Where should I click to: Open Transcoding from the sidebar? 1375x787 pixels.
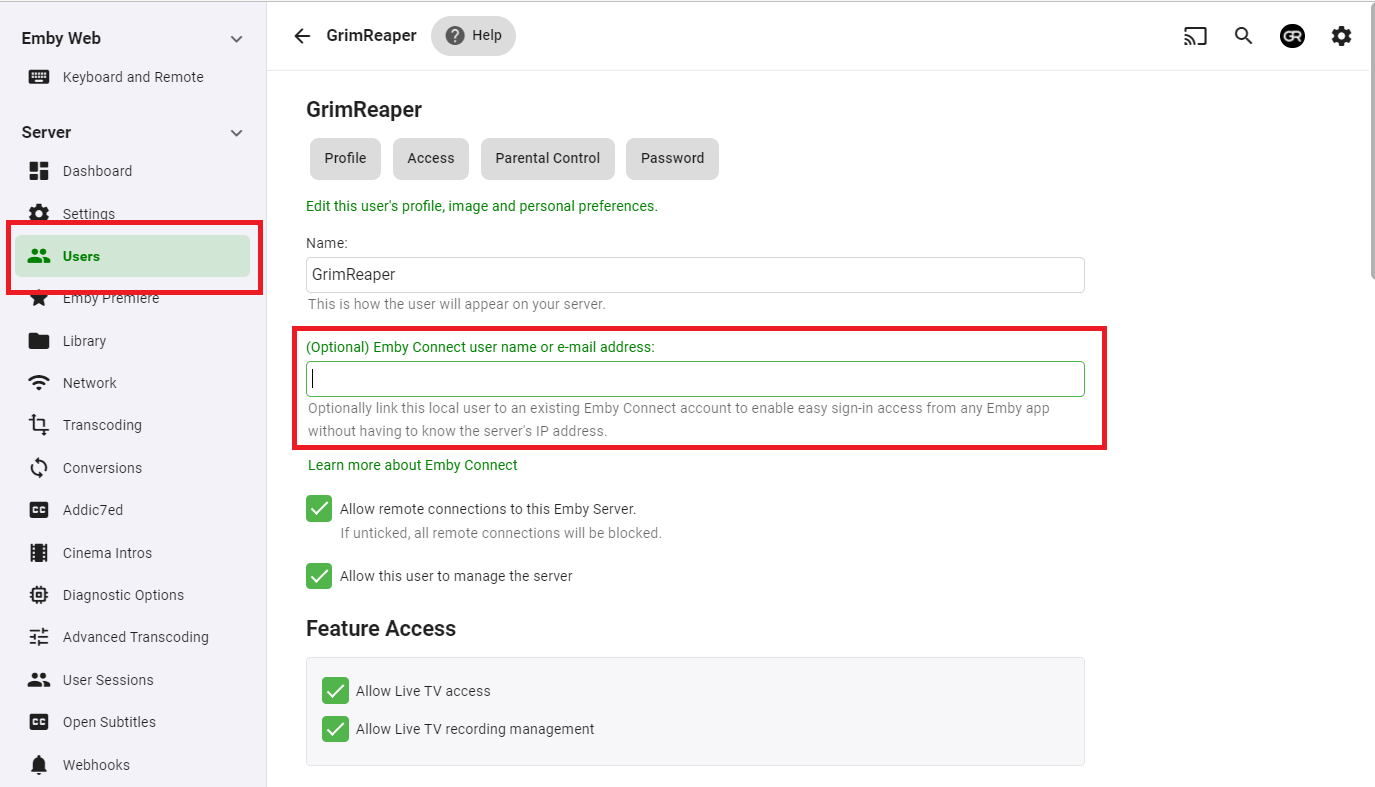(x=102, y=425)
